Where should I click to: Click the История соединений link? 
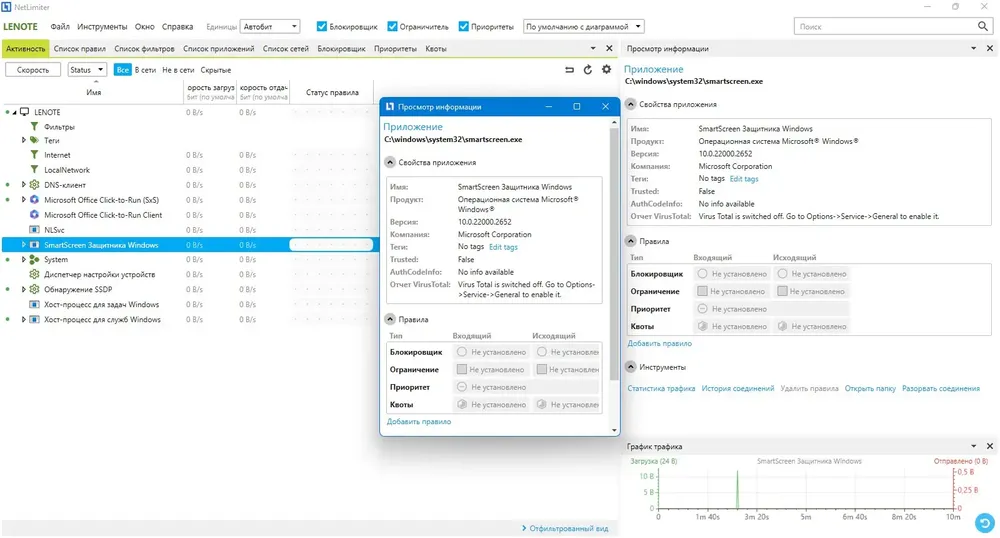737,388
